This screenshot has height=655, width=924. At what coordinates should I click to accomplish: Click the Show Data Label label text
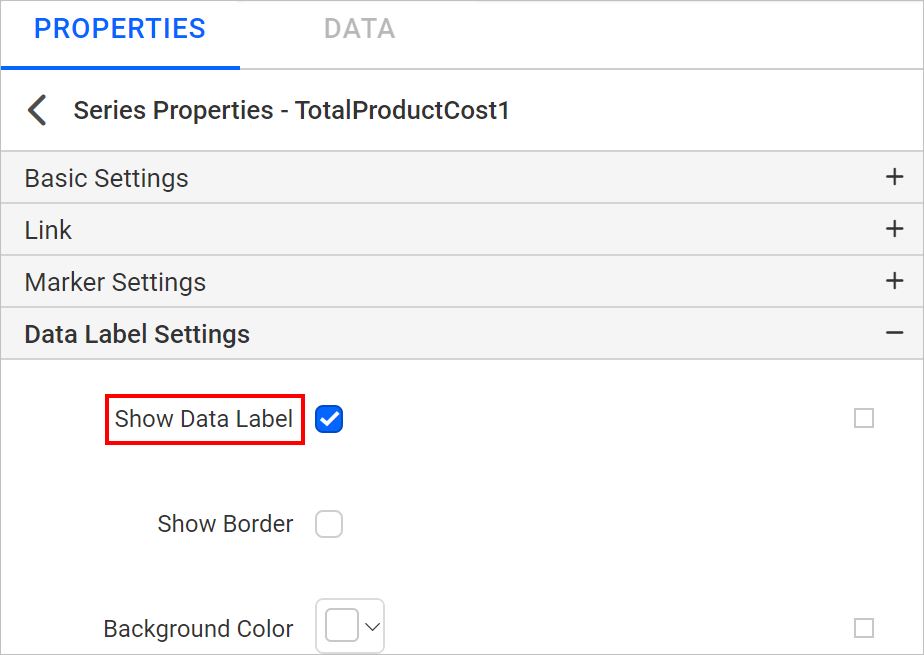point(204,419)
